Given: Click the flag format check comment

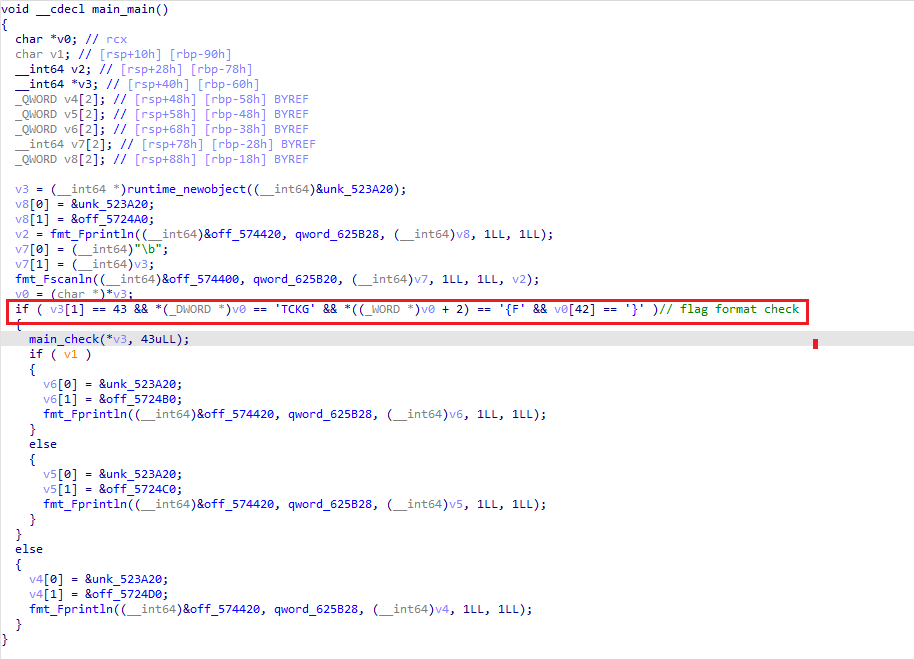Looking at the screenshot, I should (x=729, y=309).
